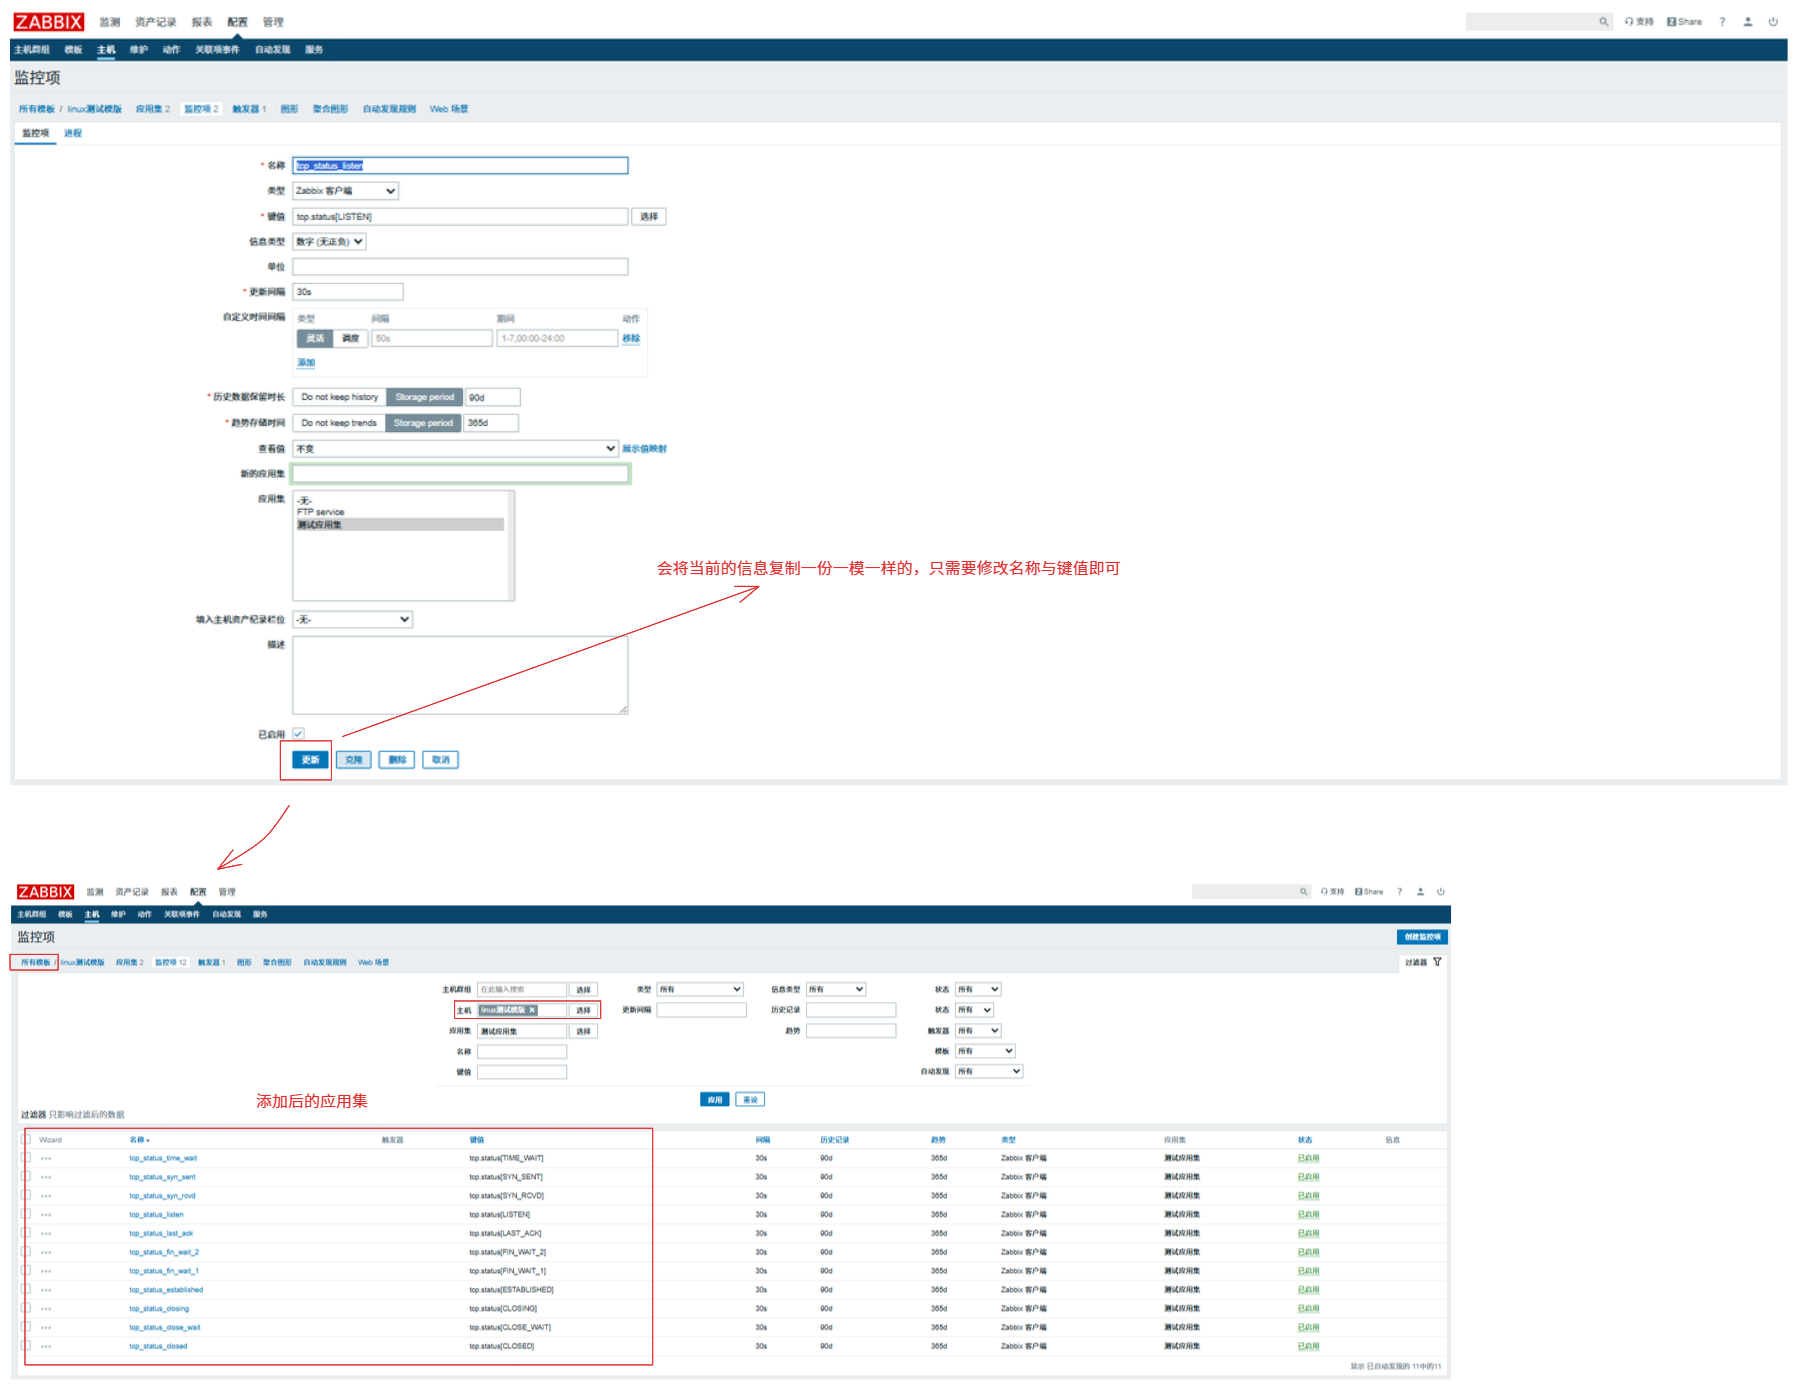Click into the 描述 description text area
The height and width of the screenshot is (1389, 1797).
460,676
